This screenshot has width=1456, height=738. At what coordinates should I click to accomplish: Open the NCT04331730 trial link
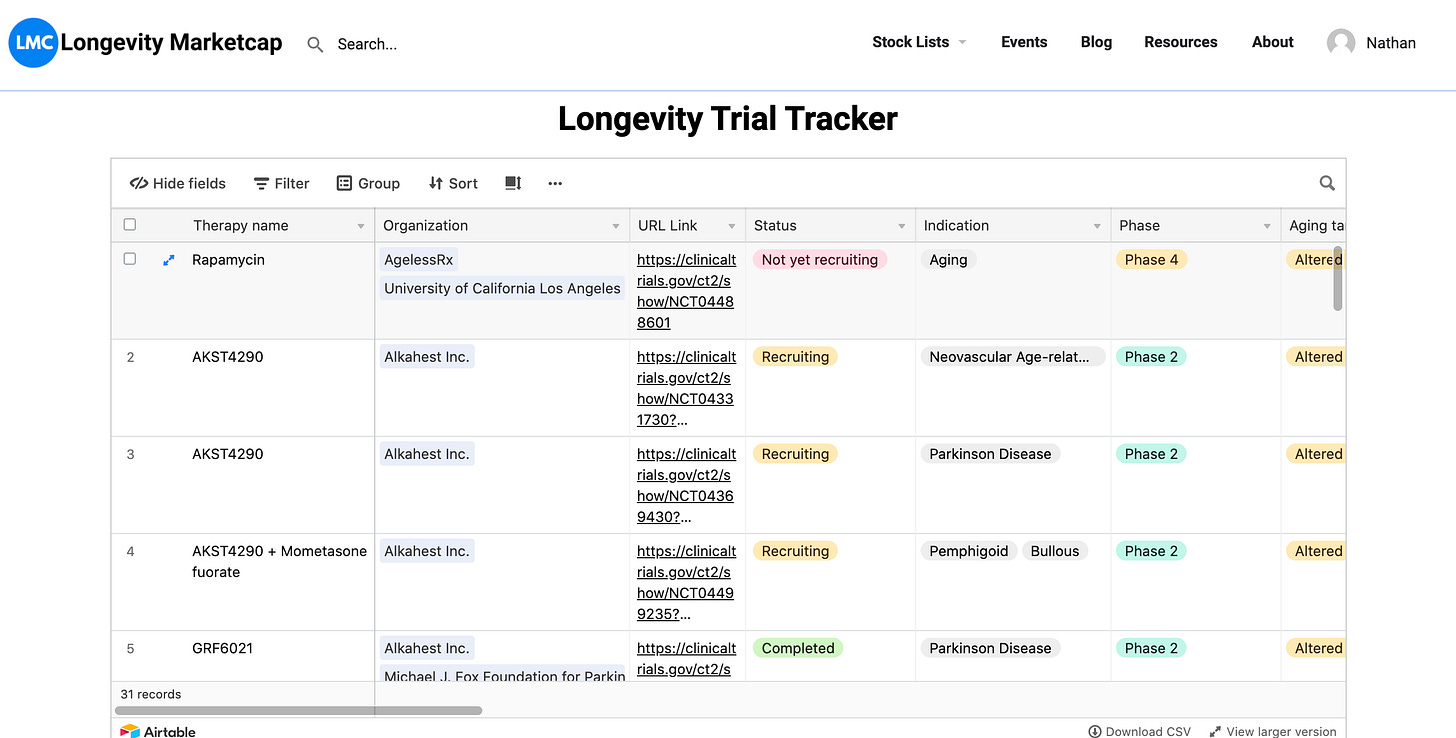pyautogui.click(x=686, y=388)
